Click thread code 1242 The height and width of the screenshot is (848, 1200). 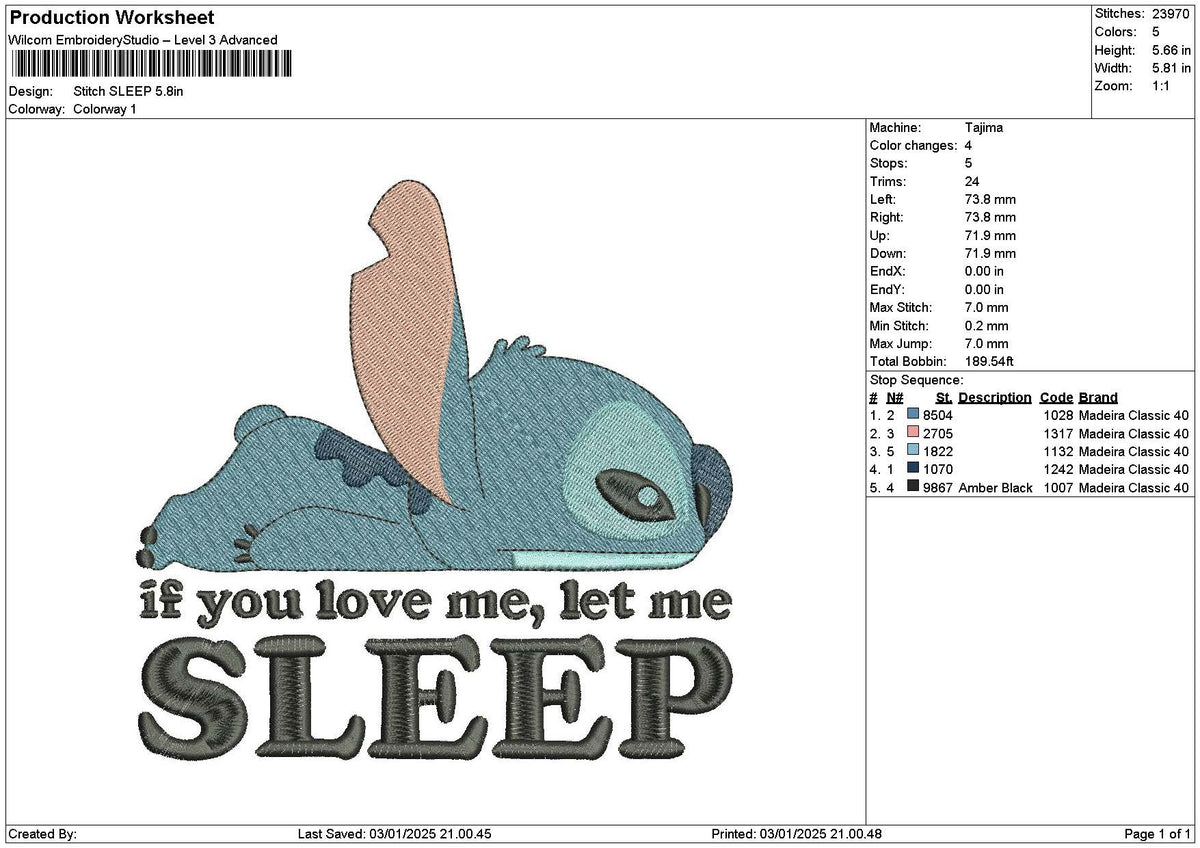click(1057, 470)
